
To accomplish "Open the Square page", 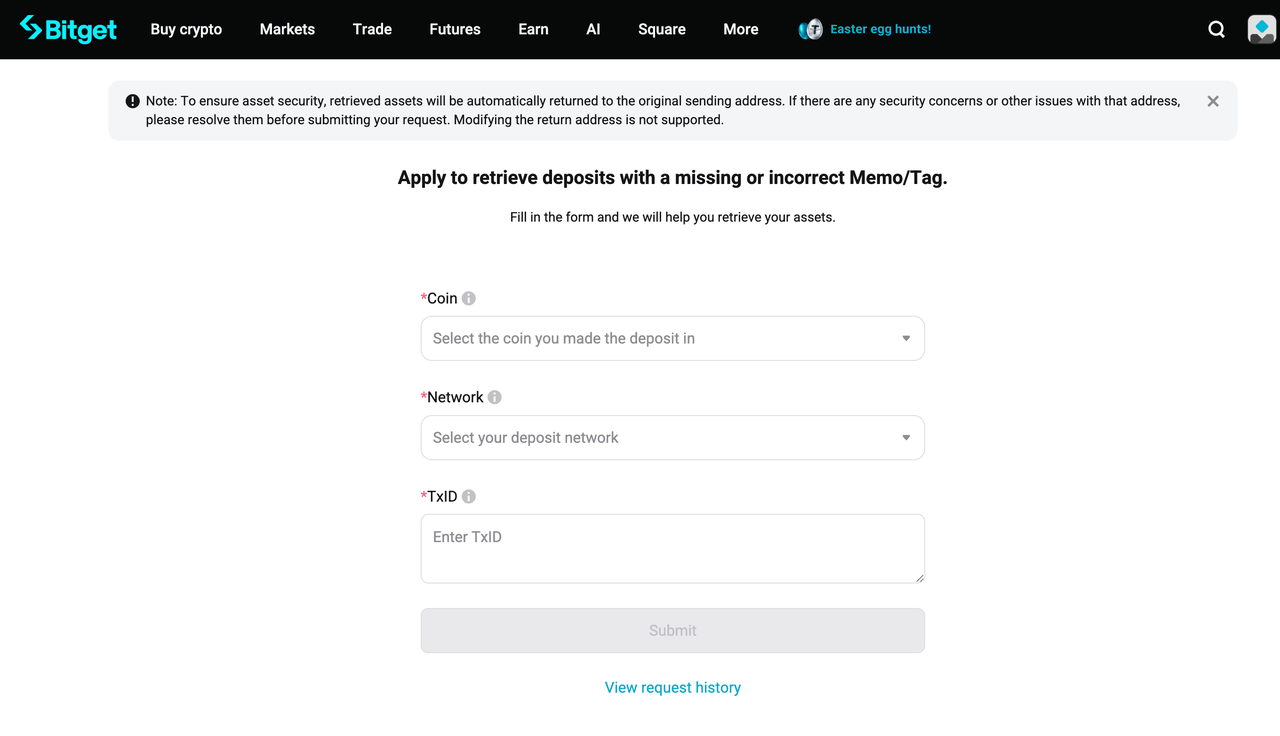I will point(661,29).
